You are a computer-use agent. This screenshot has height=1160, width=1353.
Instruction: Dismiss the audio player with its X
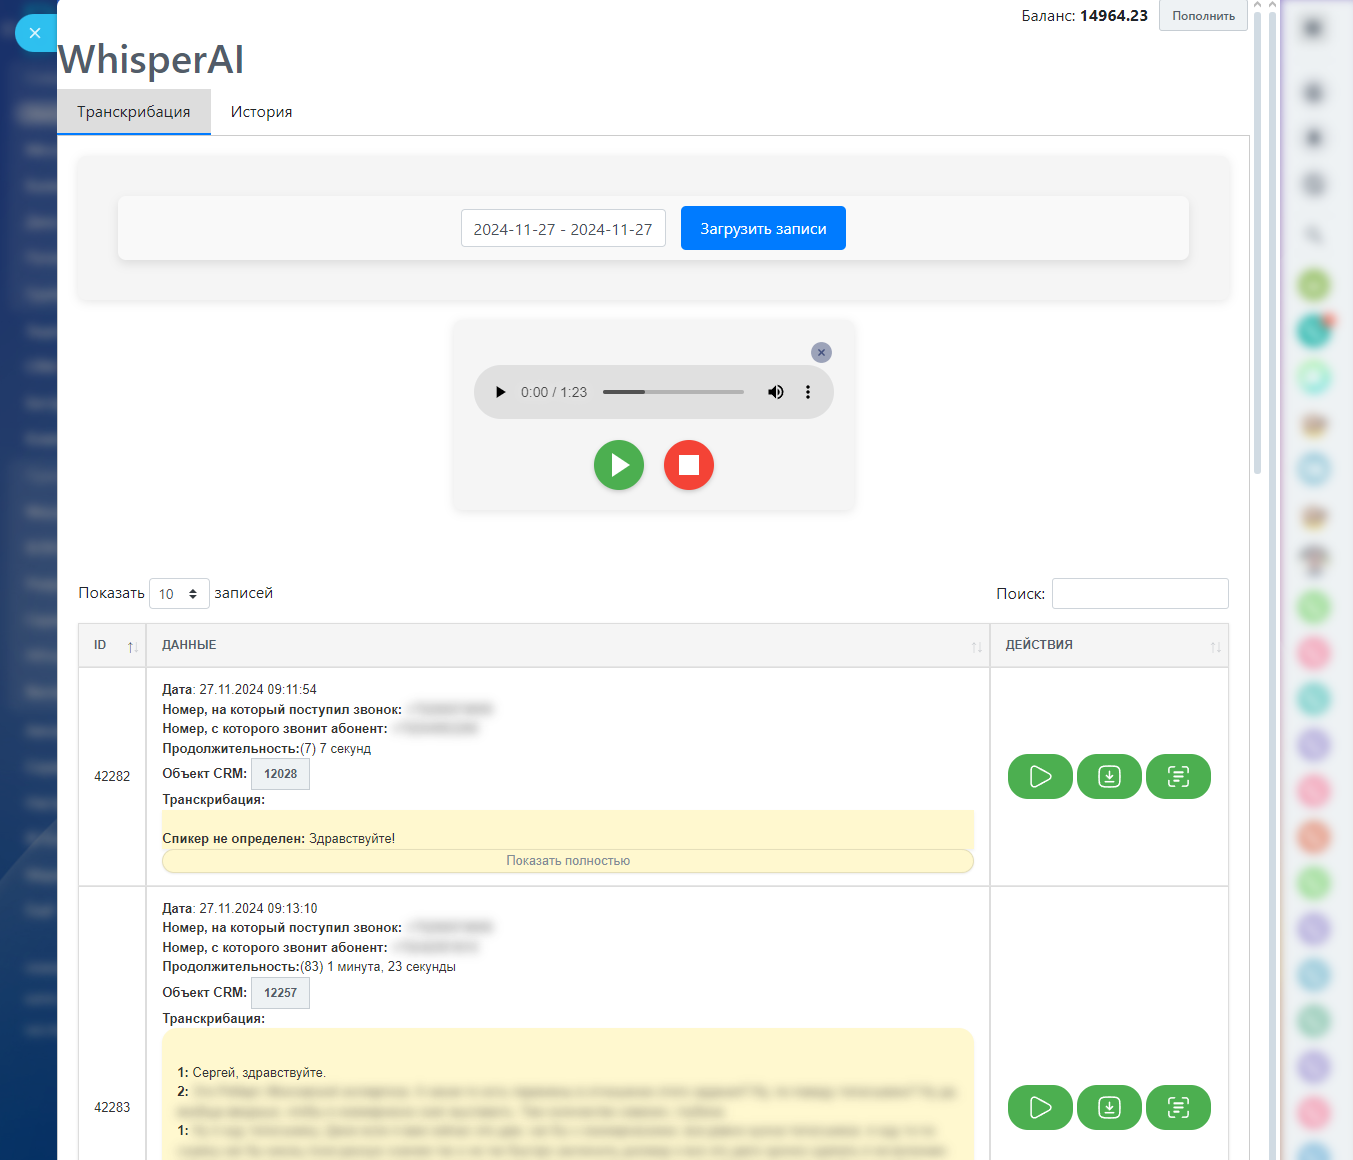coord(821,352)
